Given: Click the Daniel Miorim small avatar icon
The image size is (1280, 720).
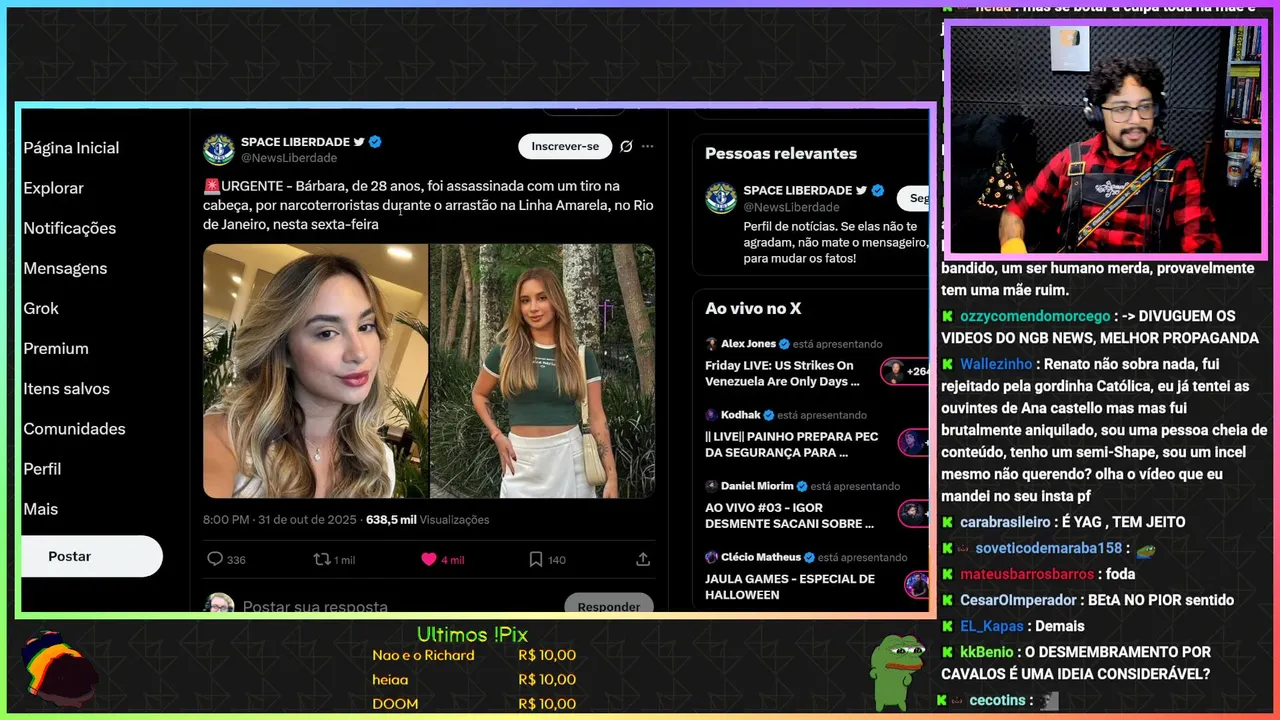Looking at the screenshot, I should point(711,485).
